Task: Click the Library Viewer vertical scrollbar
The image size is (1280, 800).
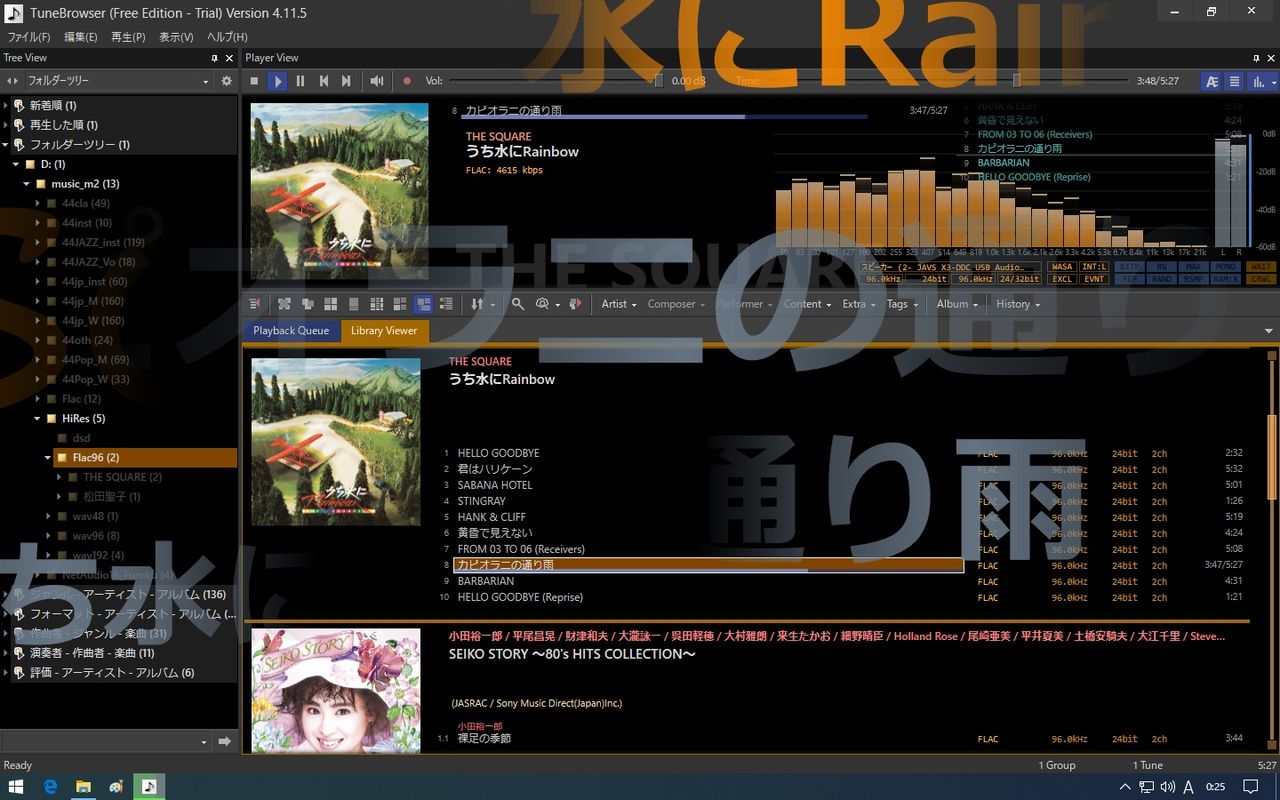Action: (x=1272, y=548)
